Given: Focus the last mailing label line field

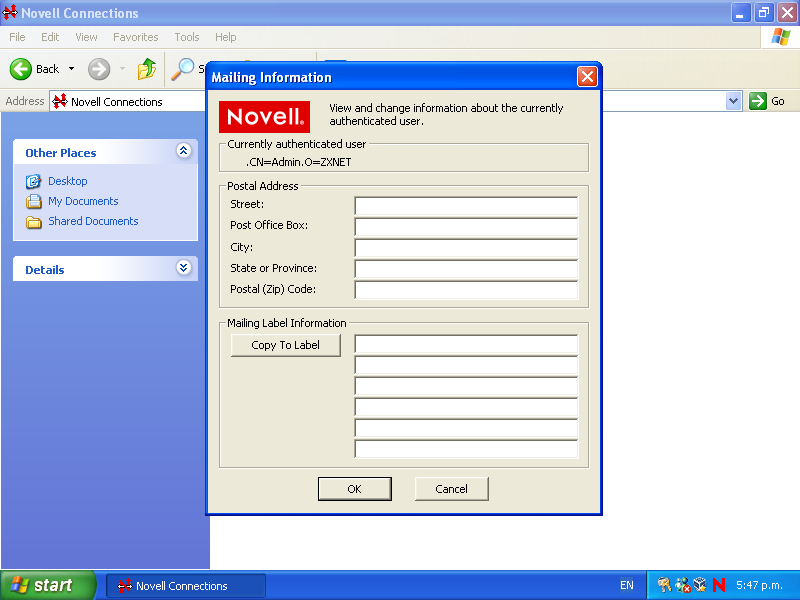Looking at the screenshot, I should point(466,449).
